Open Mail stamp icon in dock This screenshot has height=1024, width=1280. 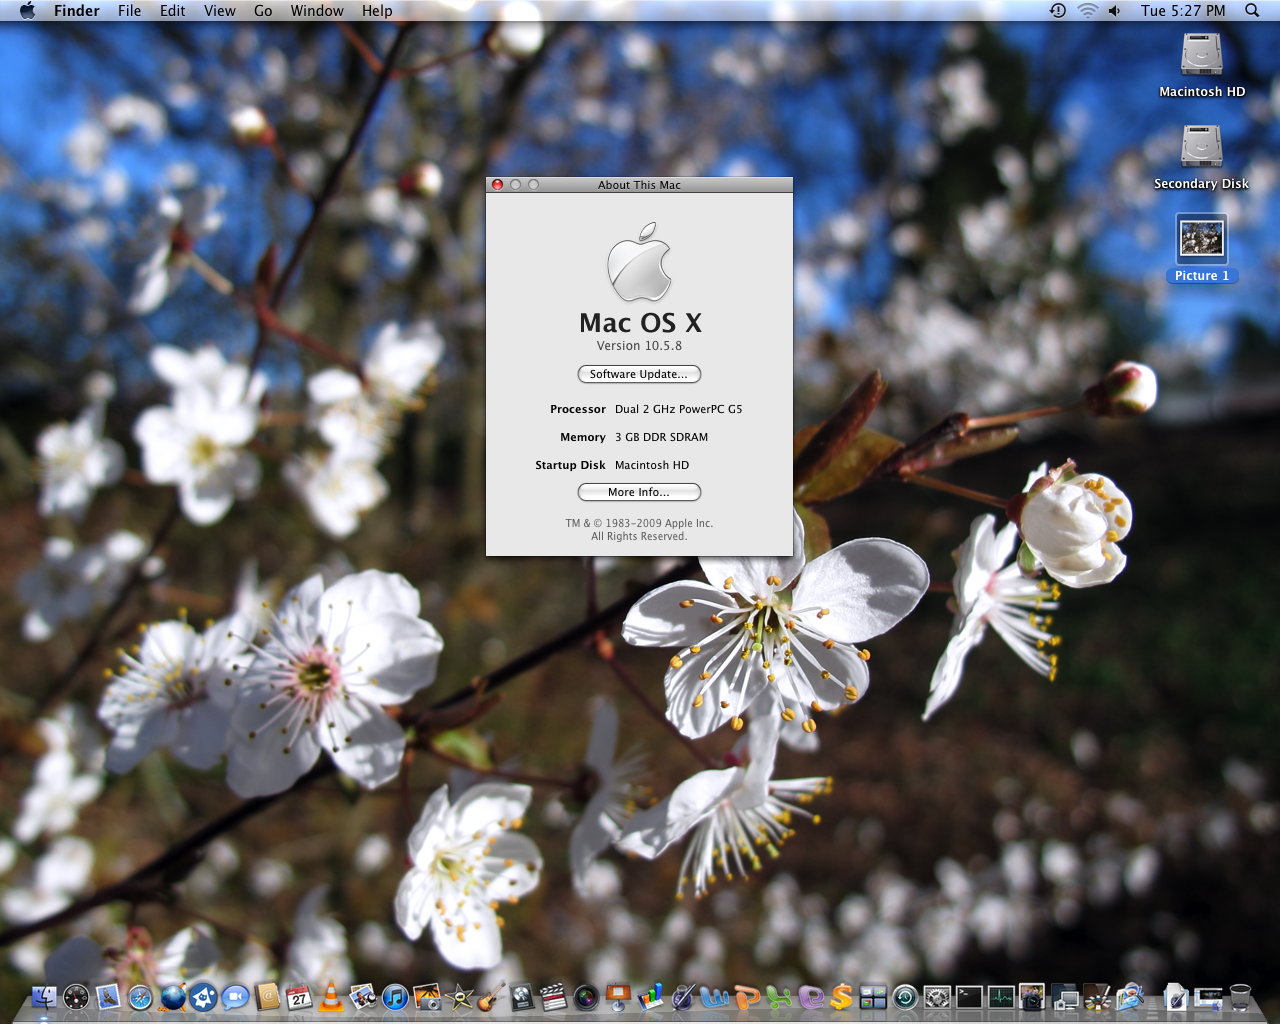click(108, 997)
